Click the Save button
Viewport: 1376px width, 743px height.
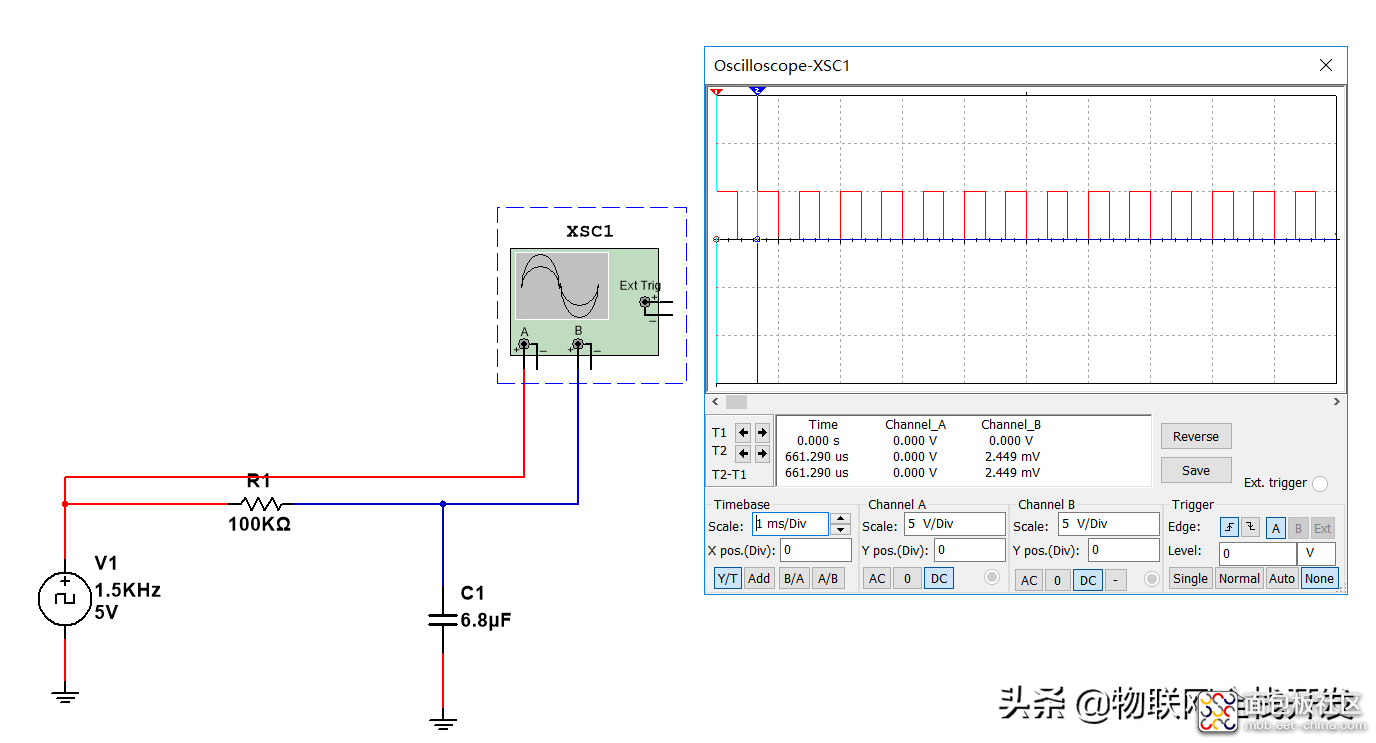tap(1196, 470)
